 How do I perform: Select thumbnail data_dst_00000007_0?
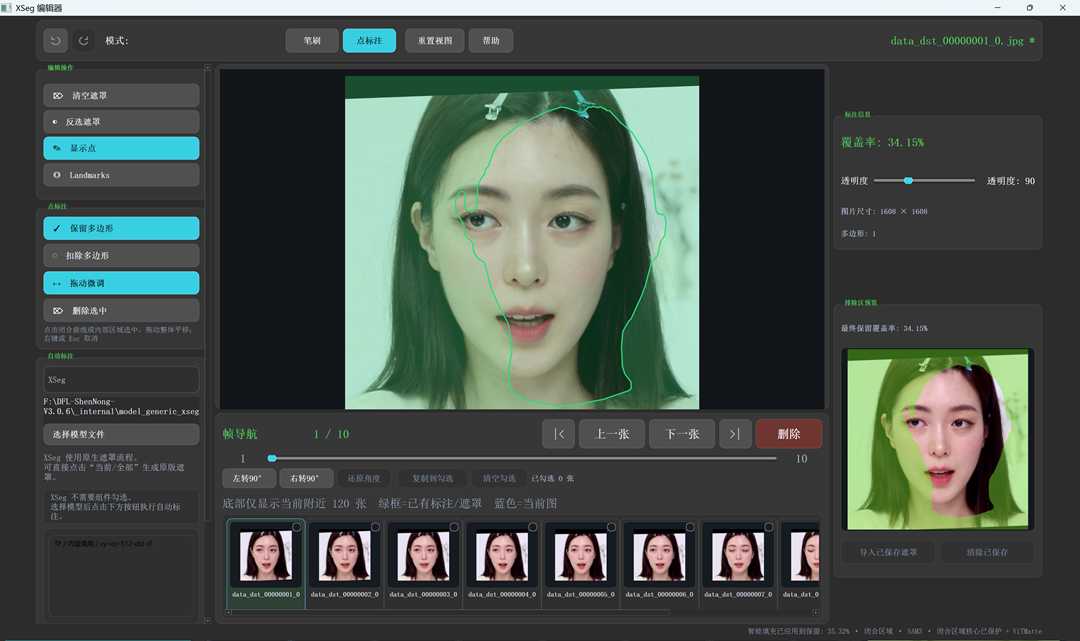pyautogui.click(x=738, y=563)
